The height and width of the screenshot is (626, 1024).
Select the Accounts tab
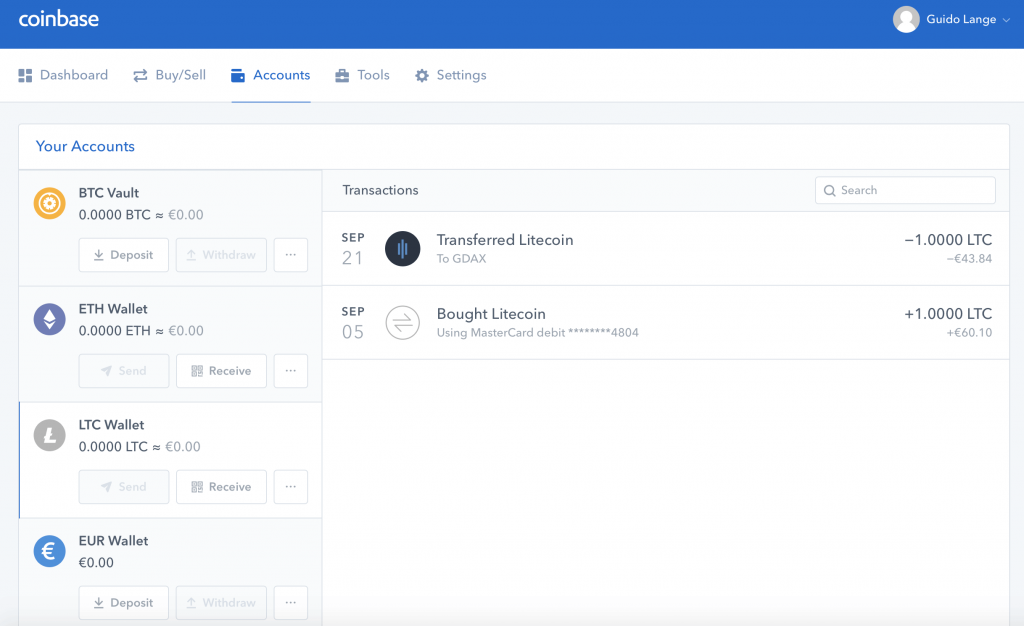click(270, 75)
